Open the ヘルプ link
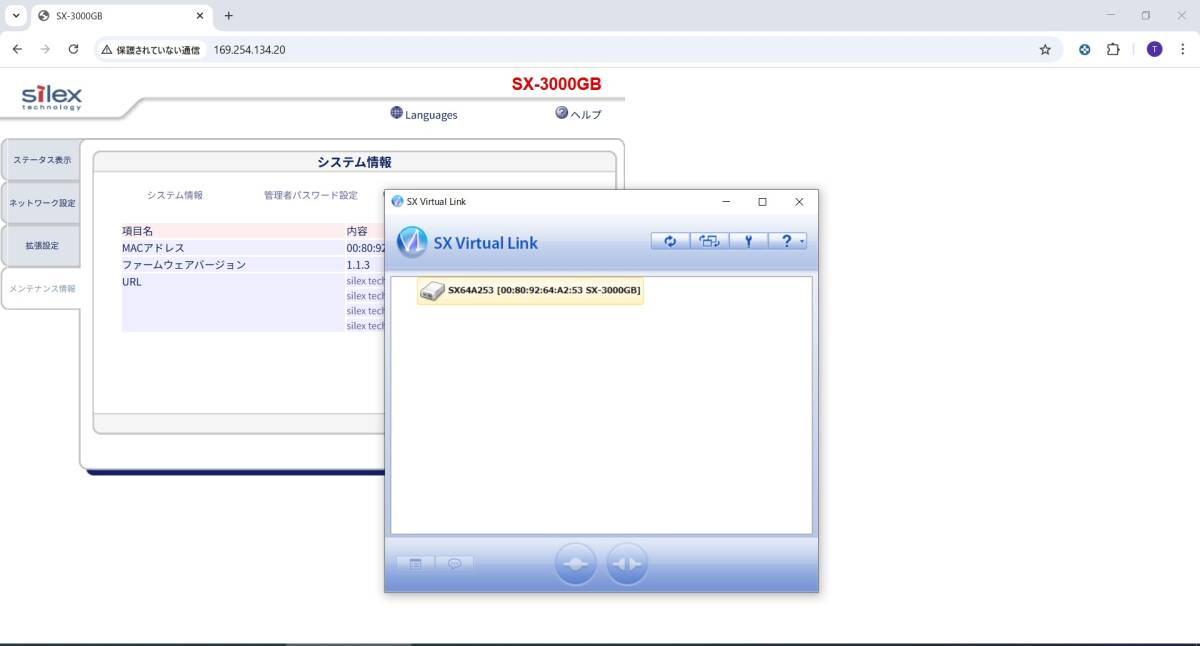 click(x=586, y=115)
